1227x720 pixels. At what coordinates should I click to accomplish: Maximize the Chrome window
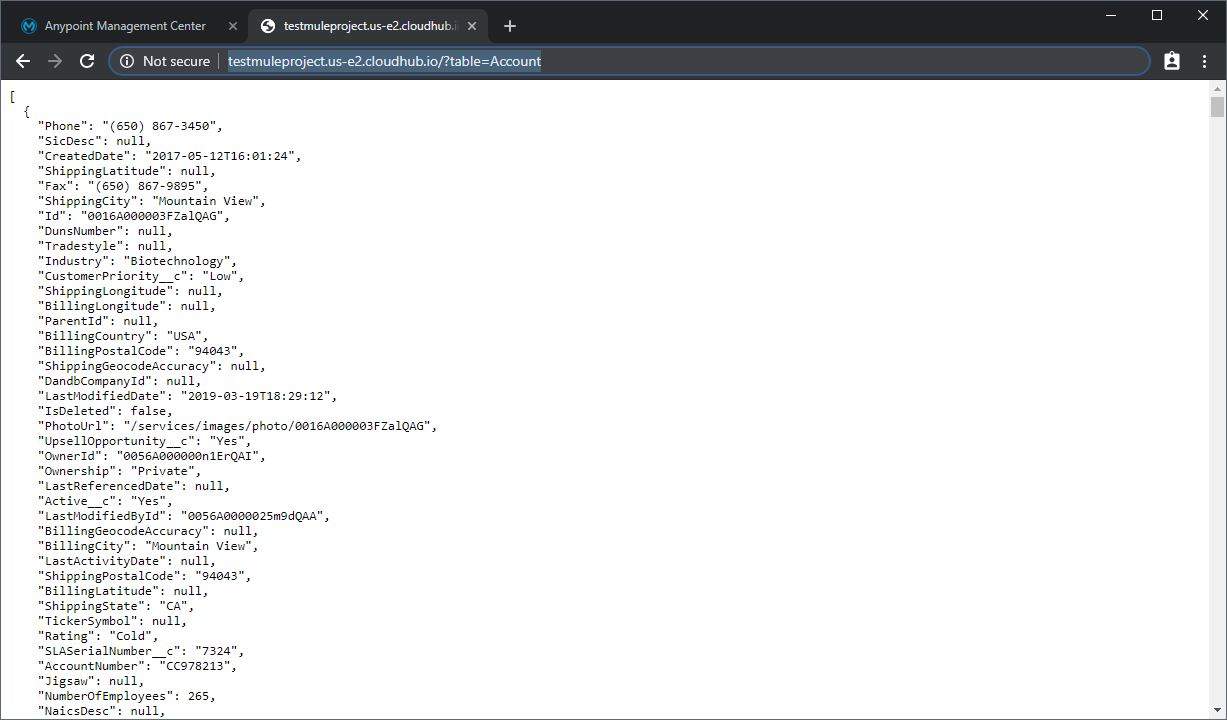[x=1157, y=15]
